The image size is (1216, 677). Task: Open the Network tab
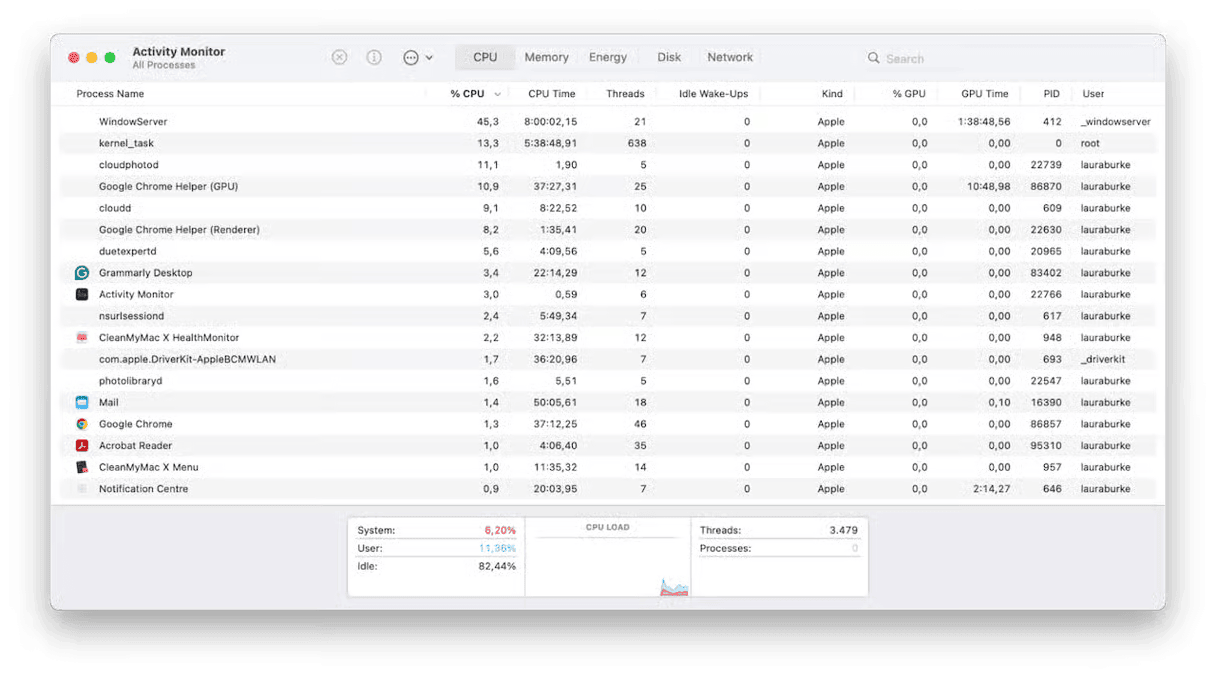730,58
